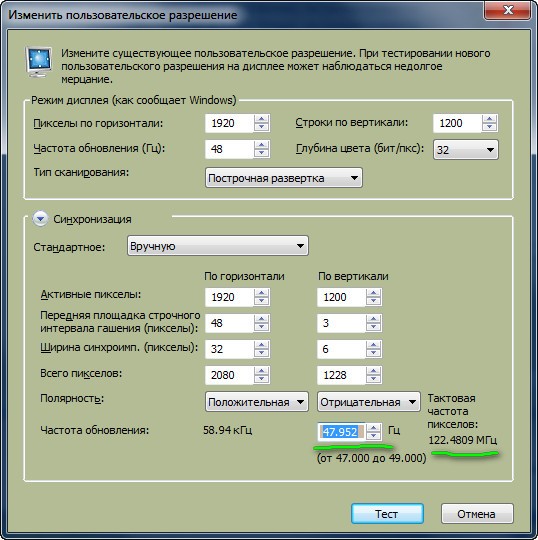Click horizontal sync width field 32
The width and height of the screenshot is (538, 540).
(229, 349)
